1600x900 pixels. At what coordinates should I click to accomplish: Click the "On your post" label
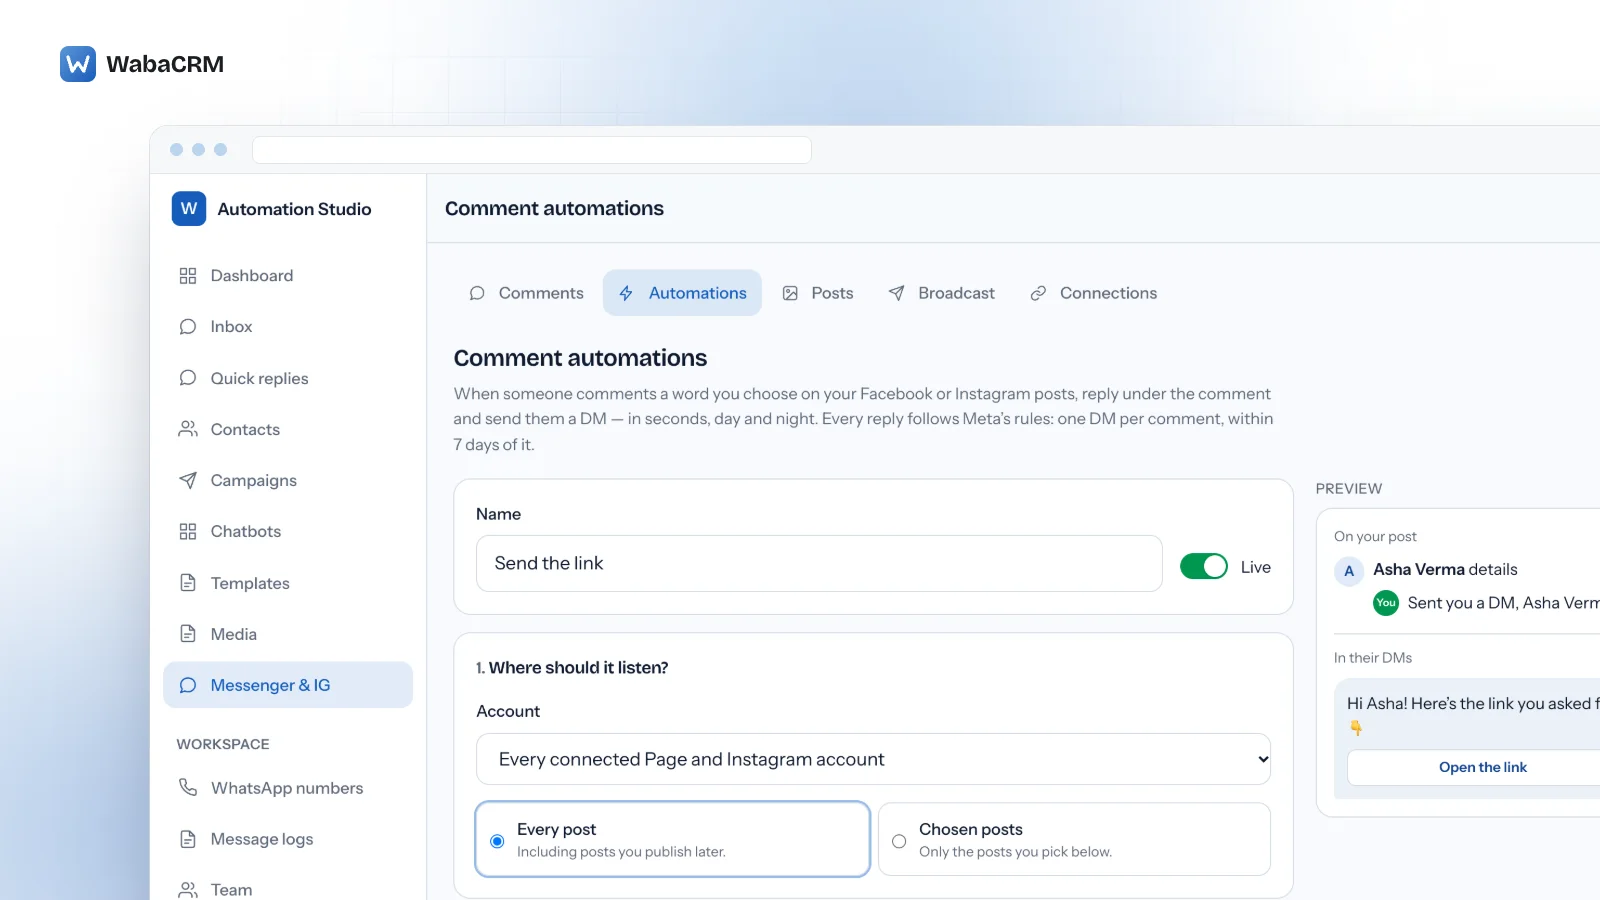1375,537
